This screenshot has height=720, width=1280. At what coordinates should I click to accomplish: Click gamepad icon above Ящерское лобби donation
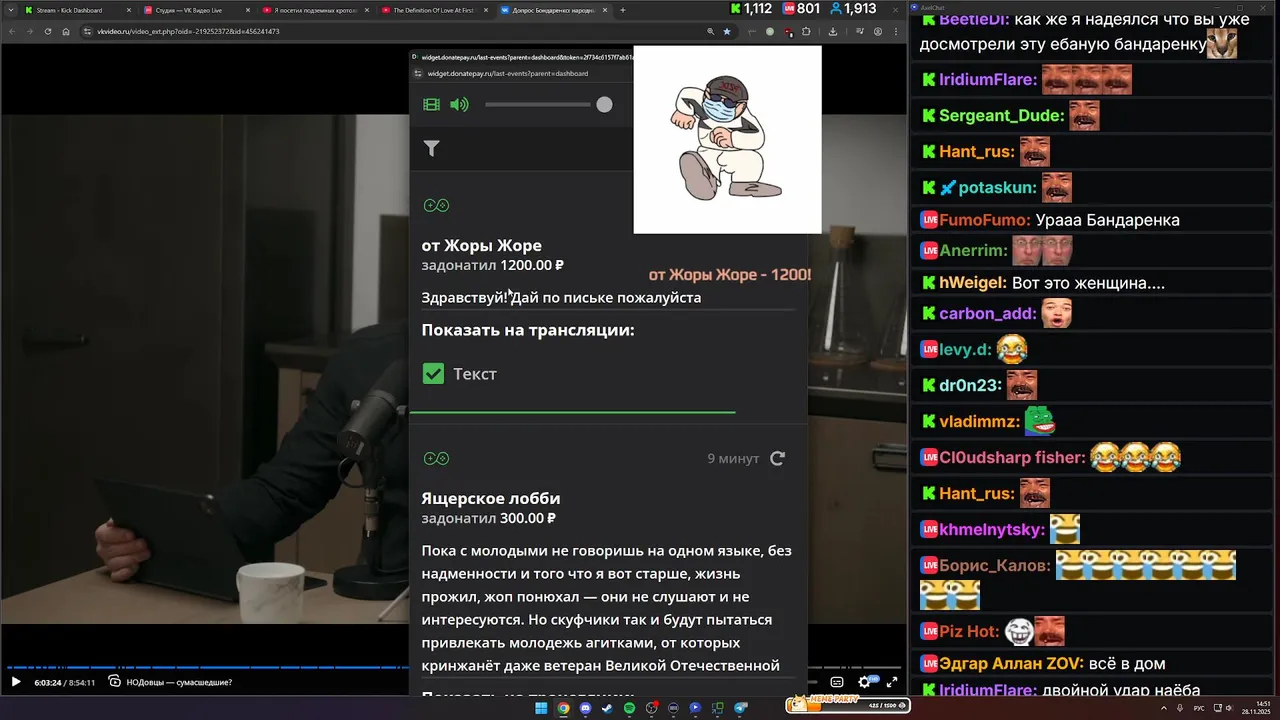tap(436, 458)
